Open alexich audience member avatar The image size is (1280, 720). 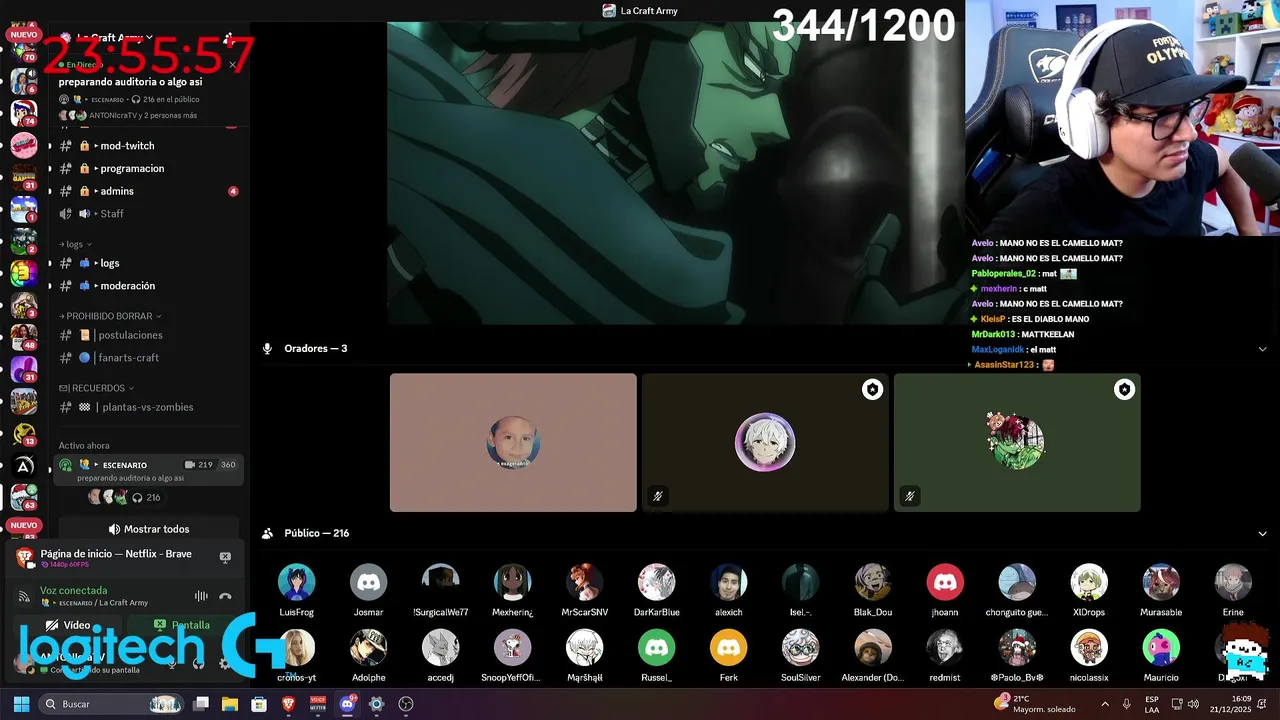point(728,582)
